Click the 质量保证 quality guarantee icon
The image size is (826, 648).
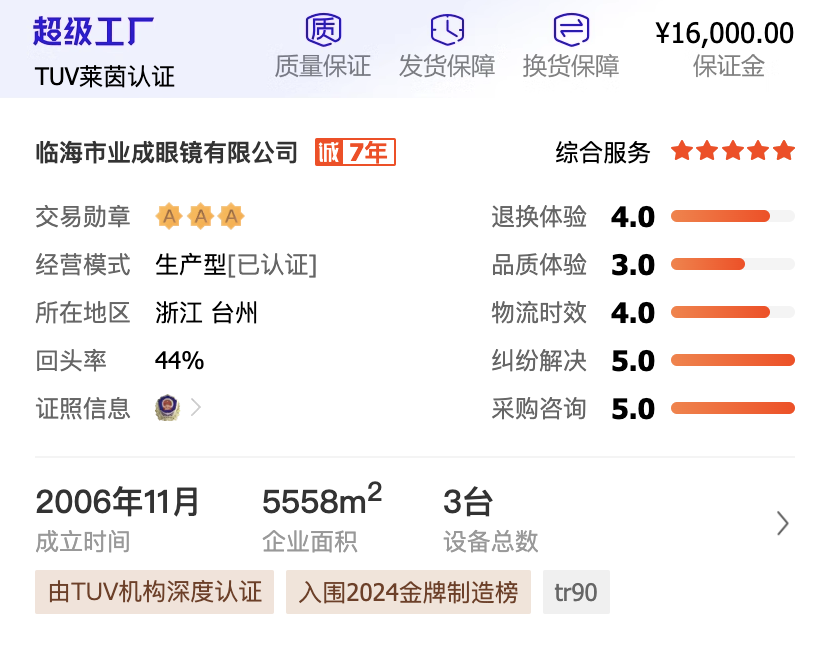(323, 28)
